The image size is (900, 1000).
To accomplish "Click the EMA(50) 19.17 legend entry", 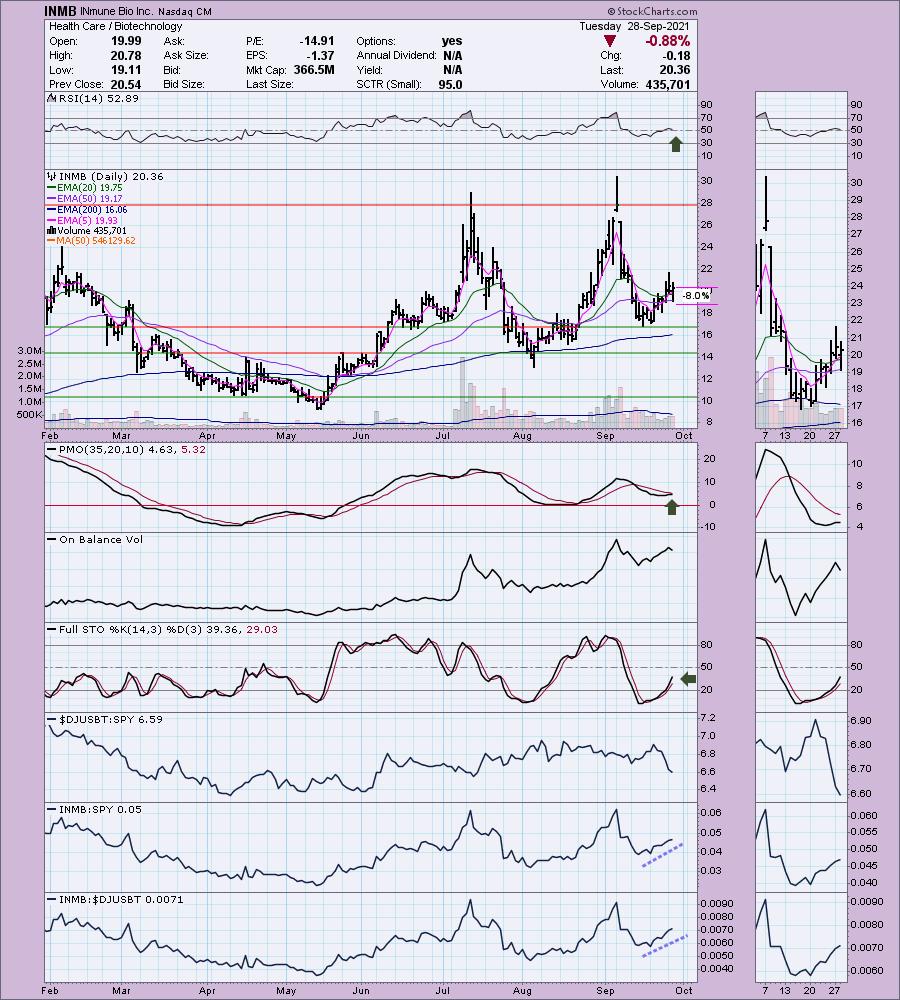I will pyautogui.click(x=90, y=198).
